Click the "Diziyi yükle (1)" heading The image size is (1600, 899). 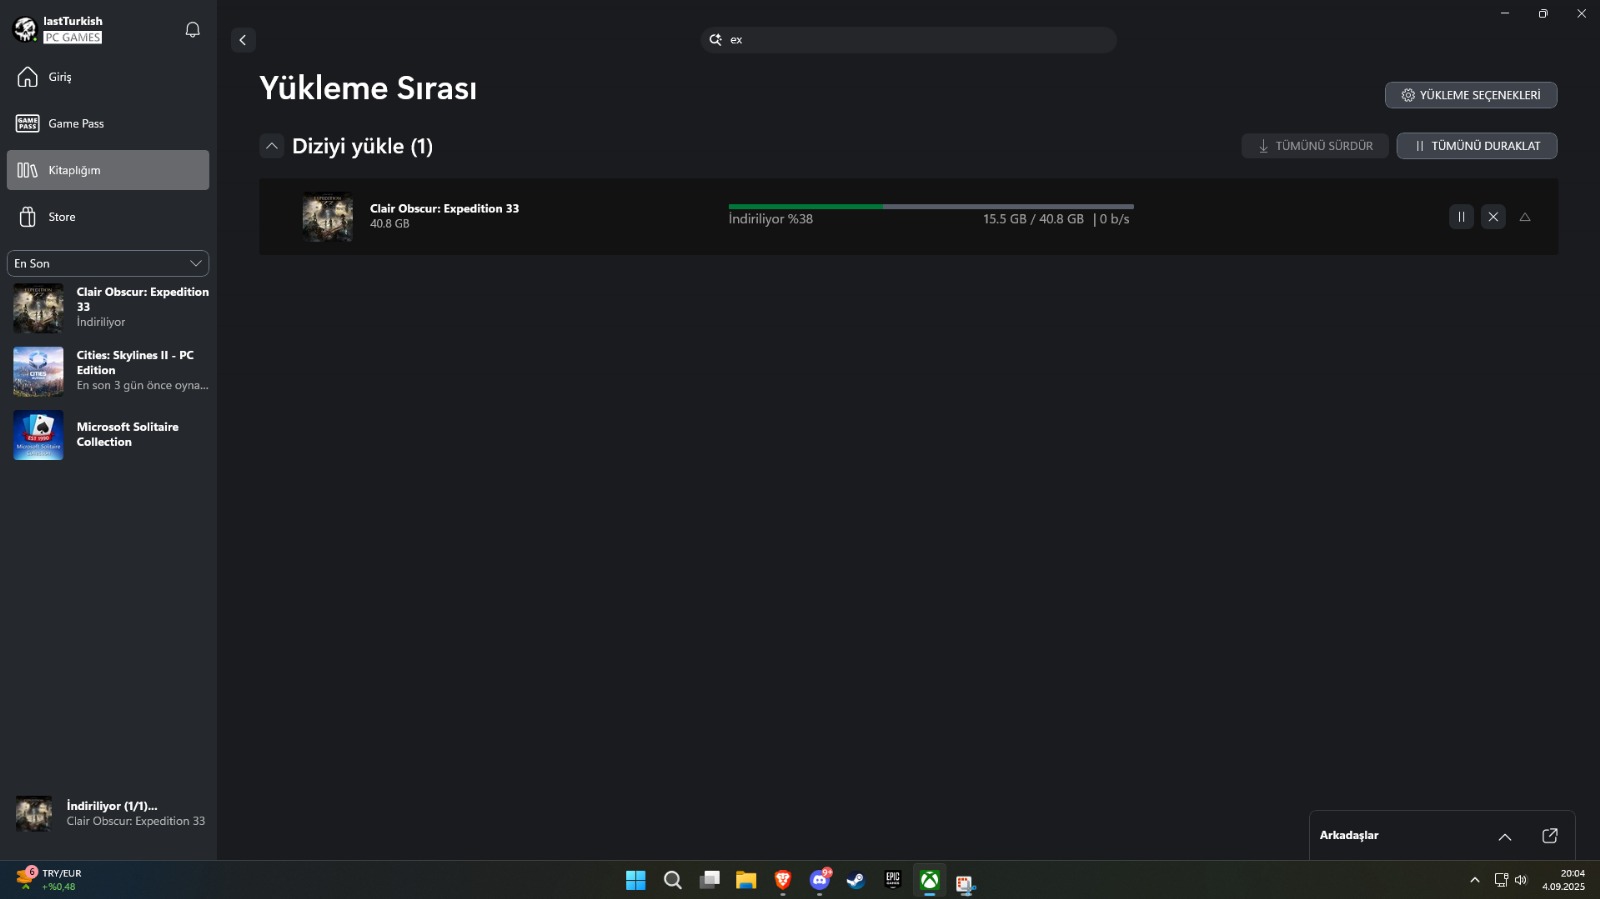click(362, 146)
